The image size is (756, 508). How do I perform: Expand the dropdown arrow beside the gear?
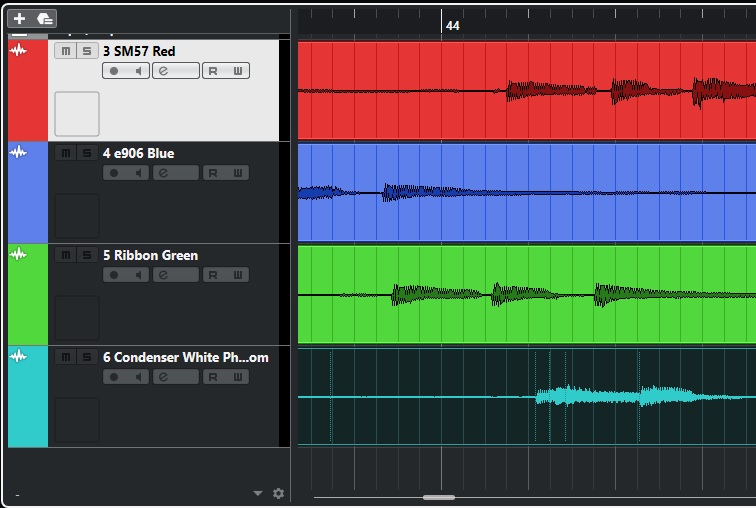[x=258, y=493]
